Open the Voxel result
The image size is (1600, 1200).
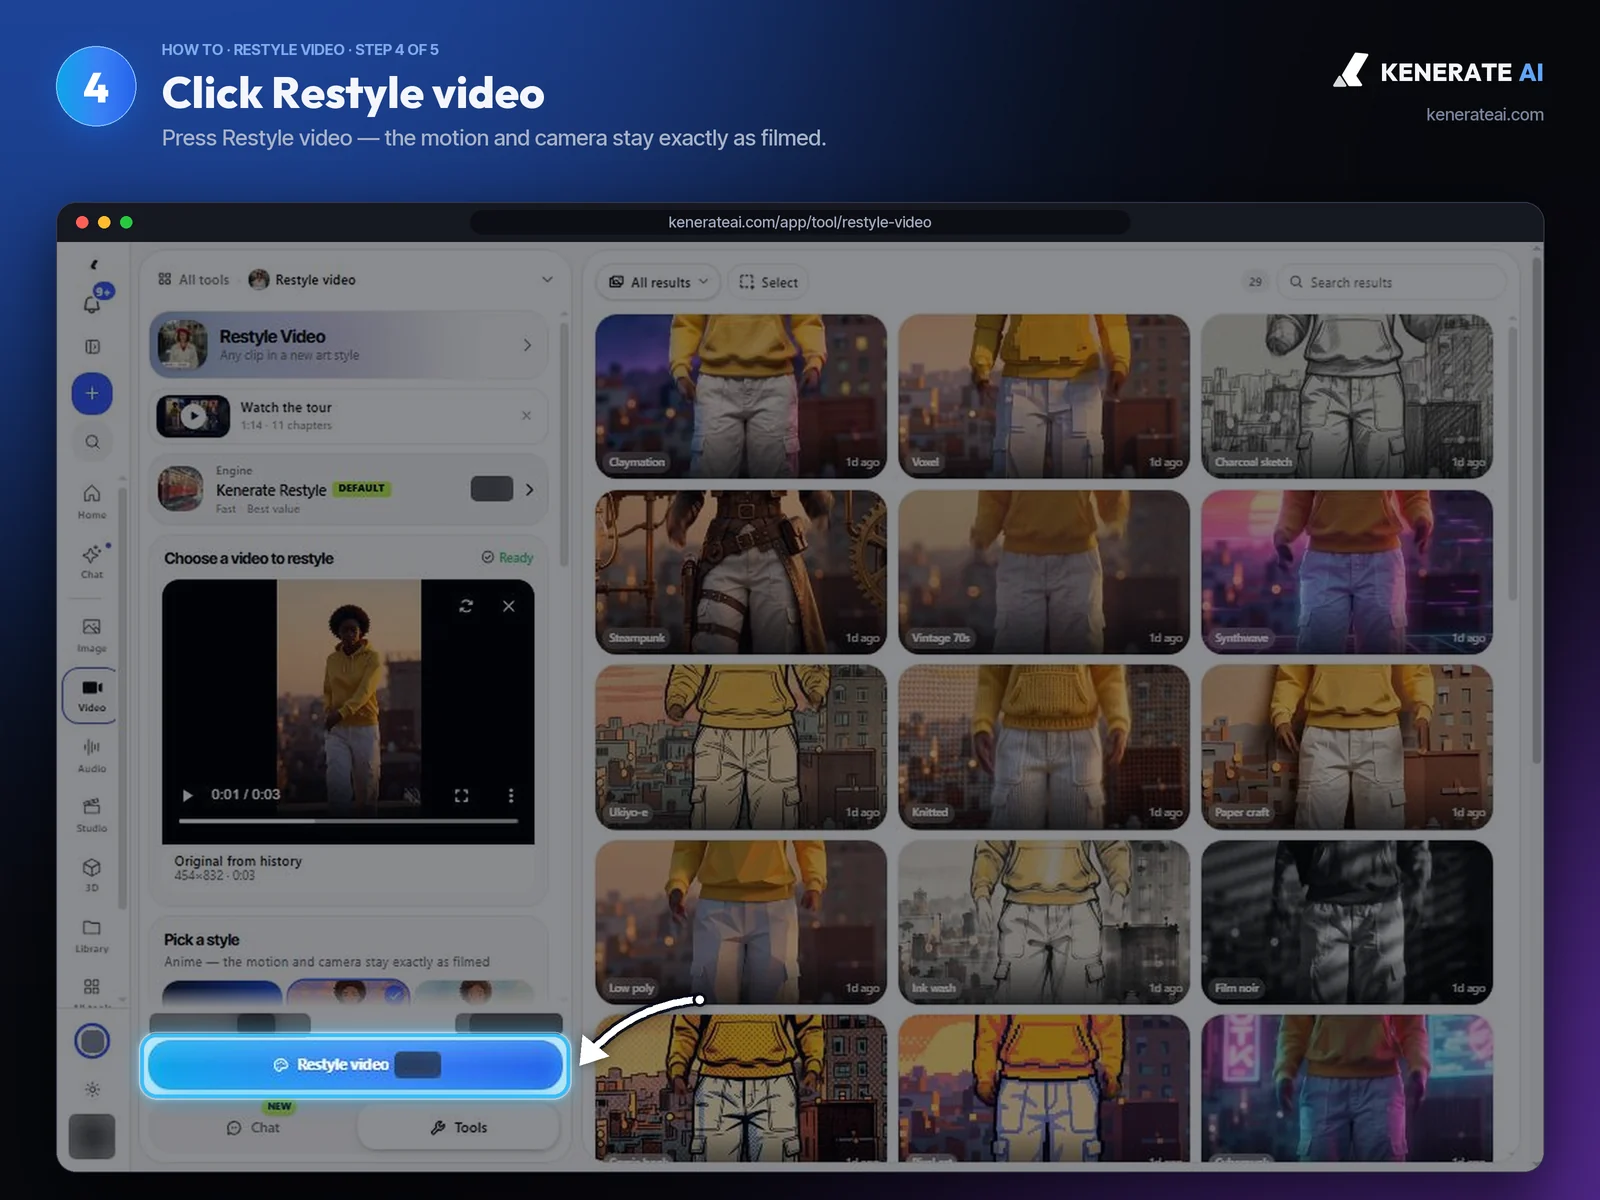[x=1044, y=396]
